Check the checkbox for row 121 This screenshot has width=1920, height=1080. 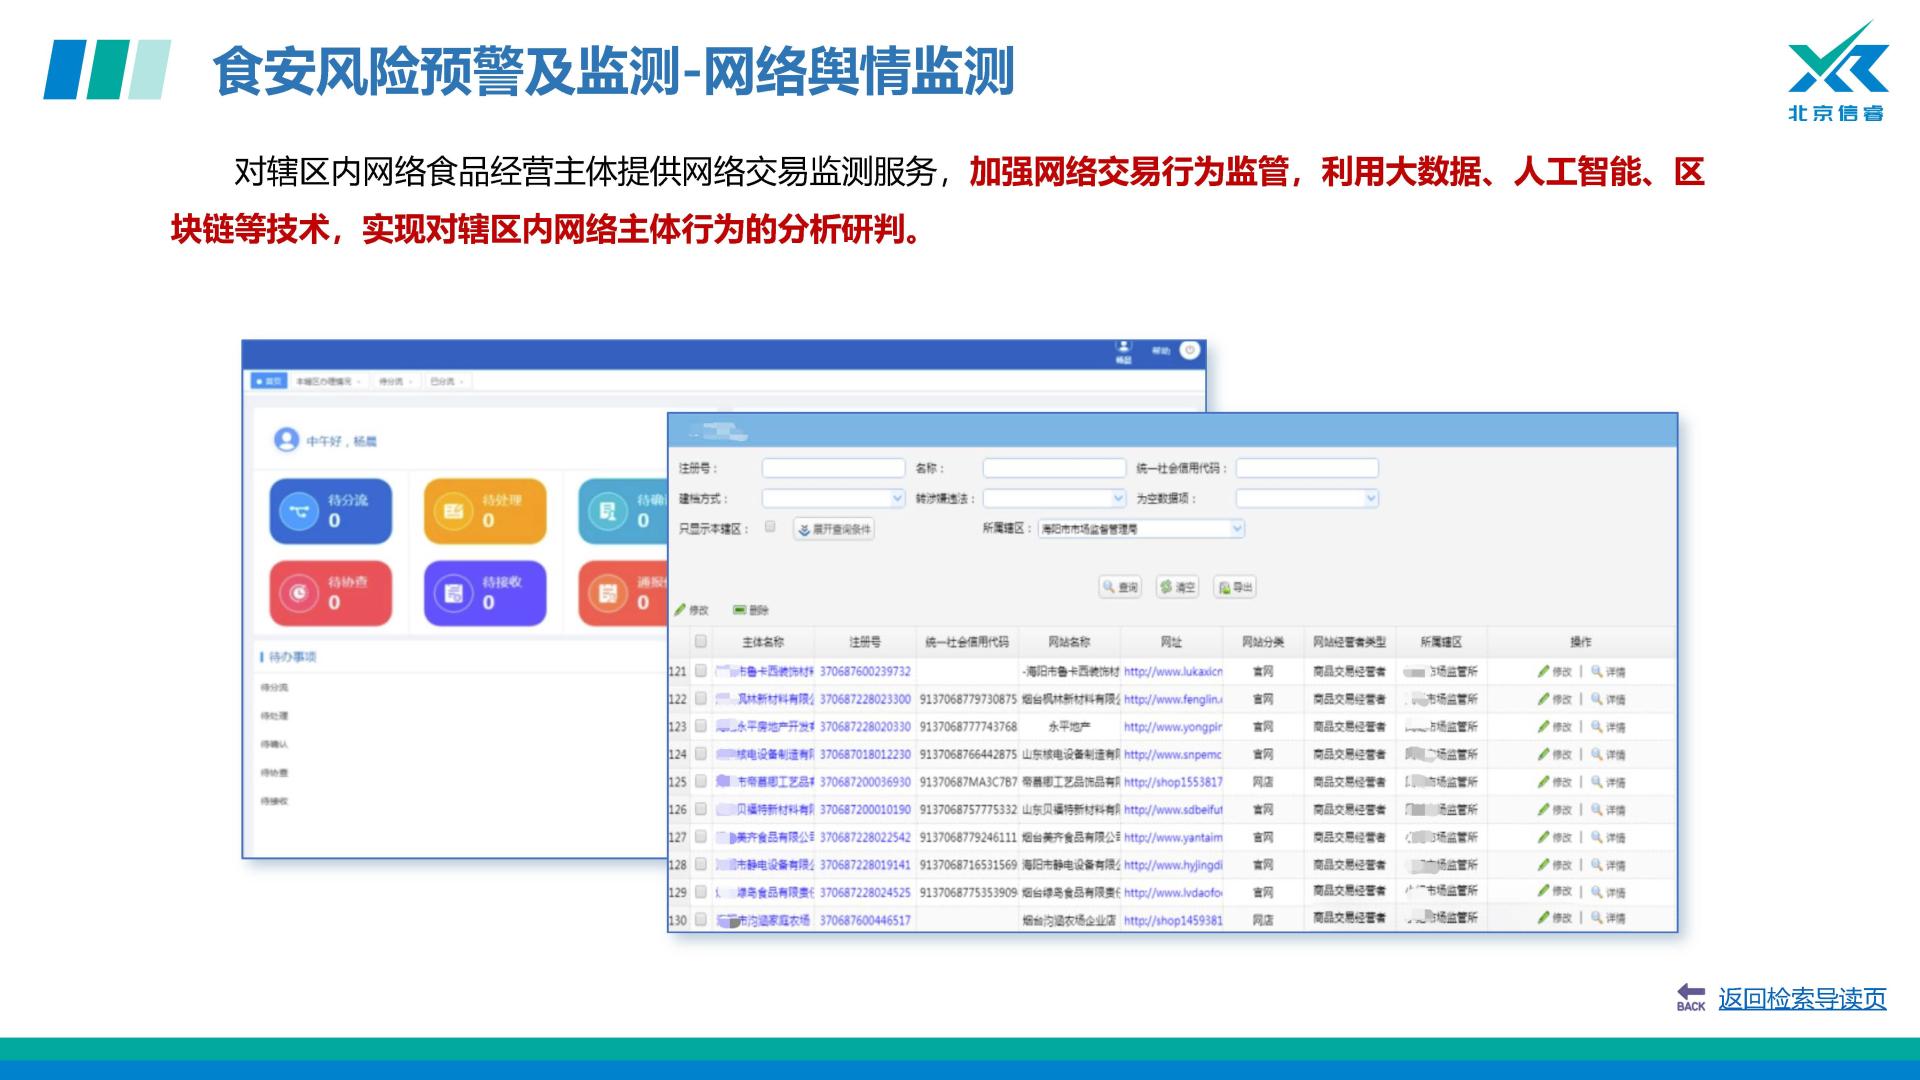click(x=701, y=671)
